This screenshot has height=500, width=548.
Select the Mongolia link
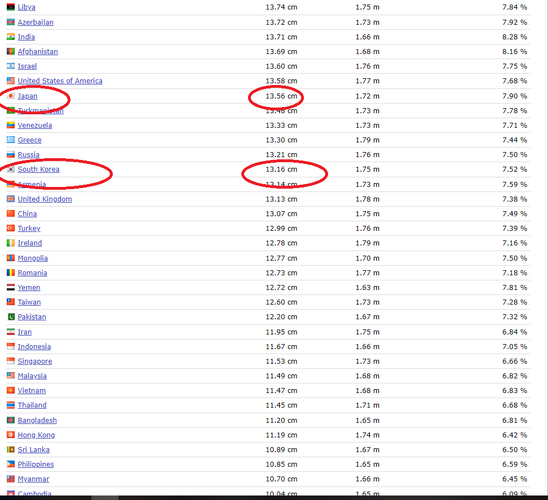pyautogui.click(x=33, y=258)
